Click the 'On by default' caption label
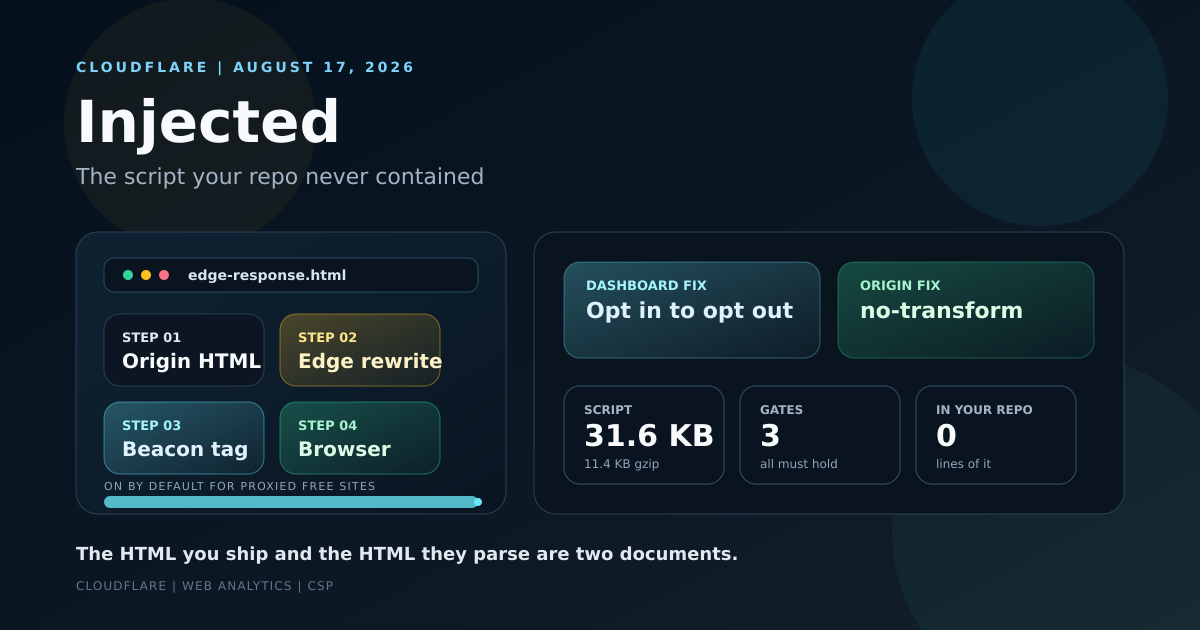This screenshot has height=630, width=1200. [x=240, y=486]
